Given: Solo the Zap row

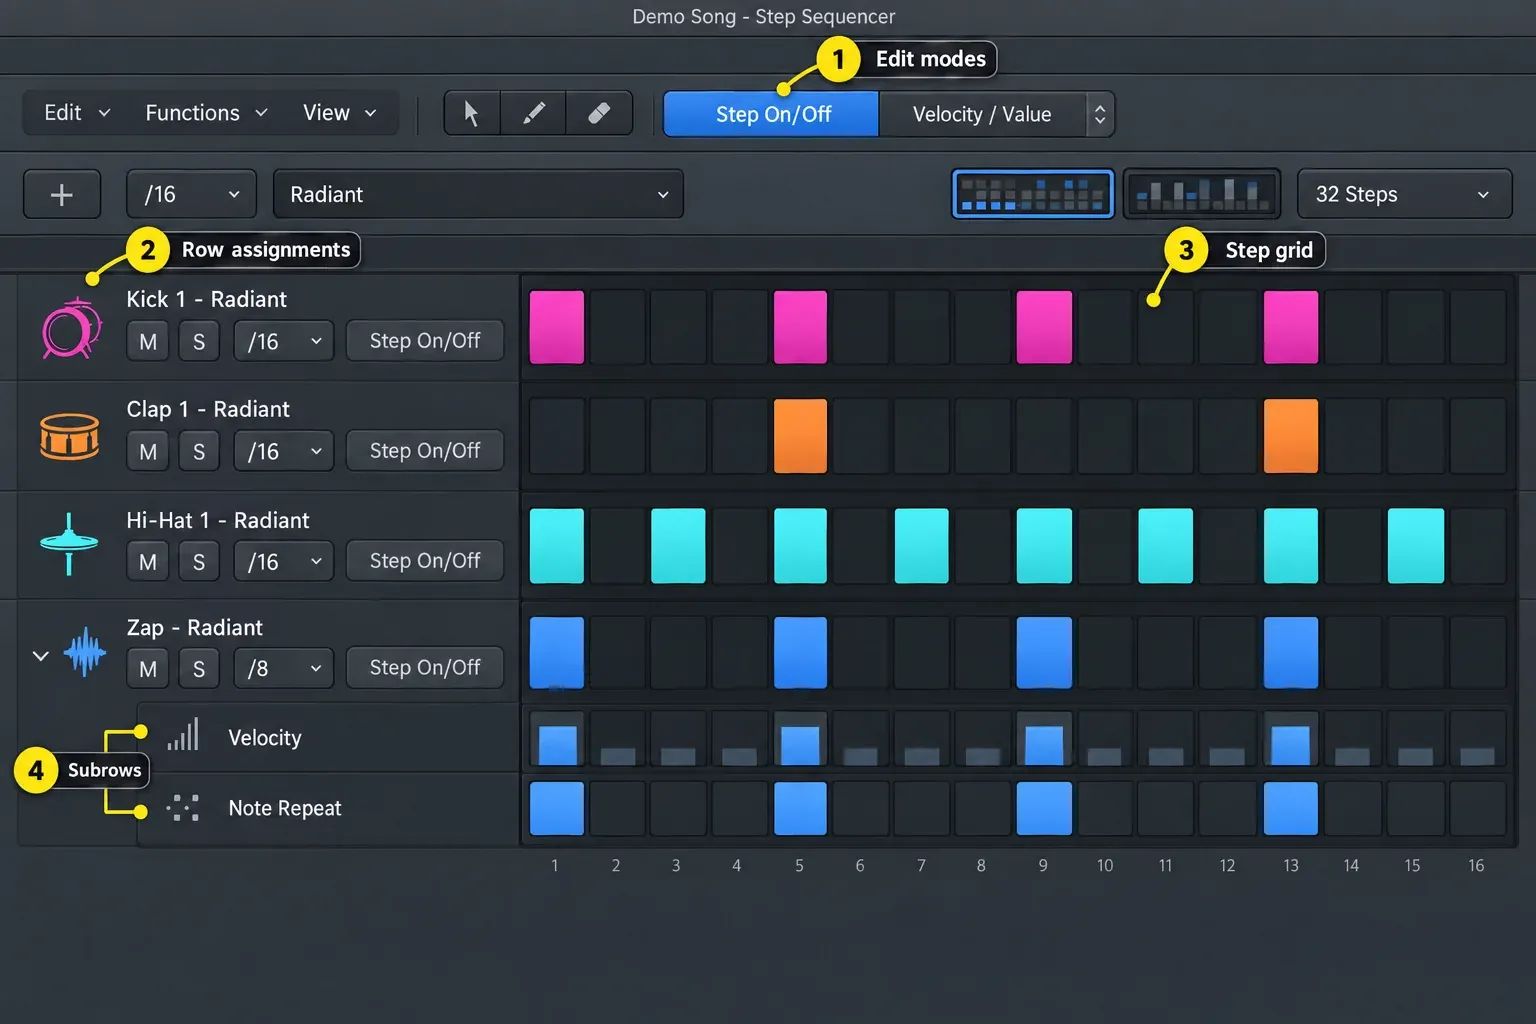Looking at the screenshot, I should (x=199, y=669).
